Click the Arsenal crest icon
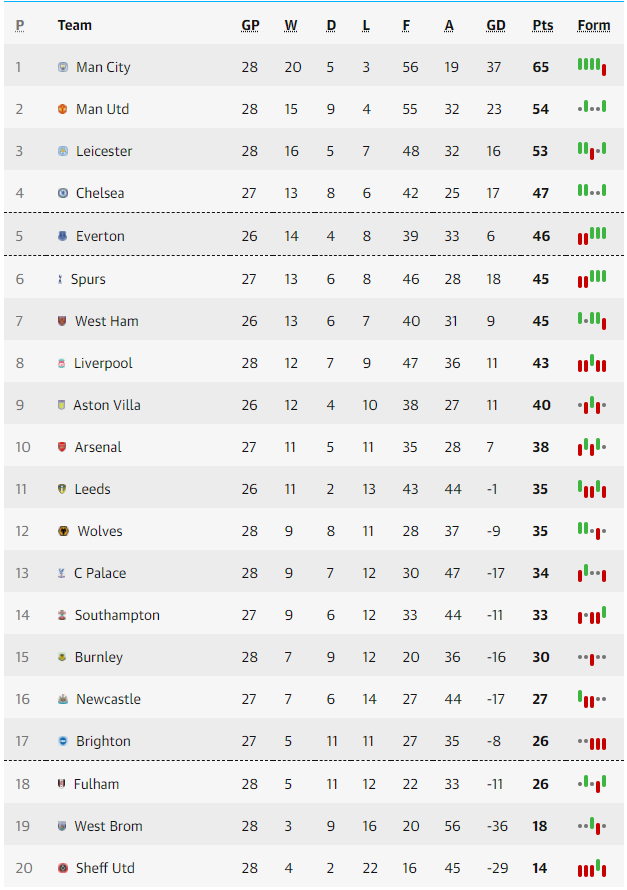This screenshot has height=890, width=627. coord(62,447)
